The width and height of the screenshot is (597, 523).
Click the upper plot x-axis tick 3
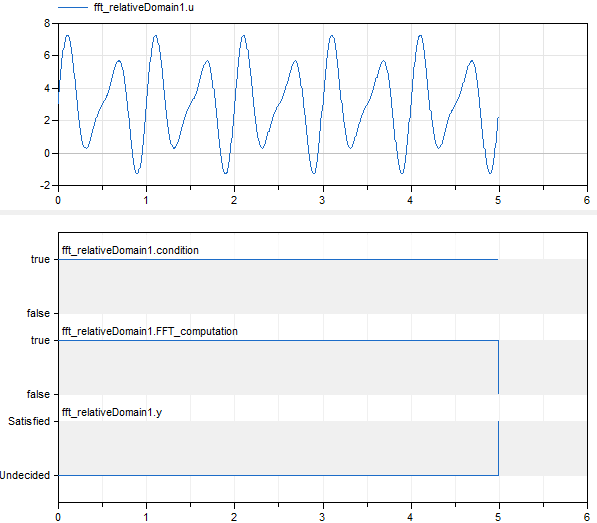(322, 200)
